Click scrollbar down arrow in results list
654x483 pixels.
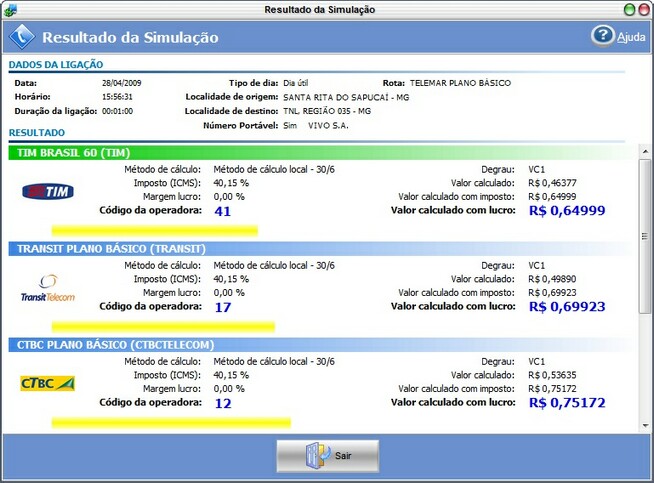point(645,425)
